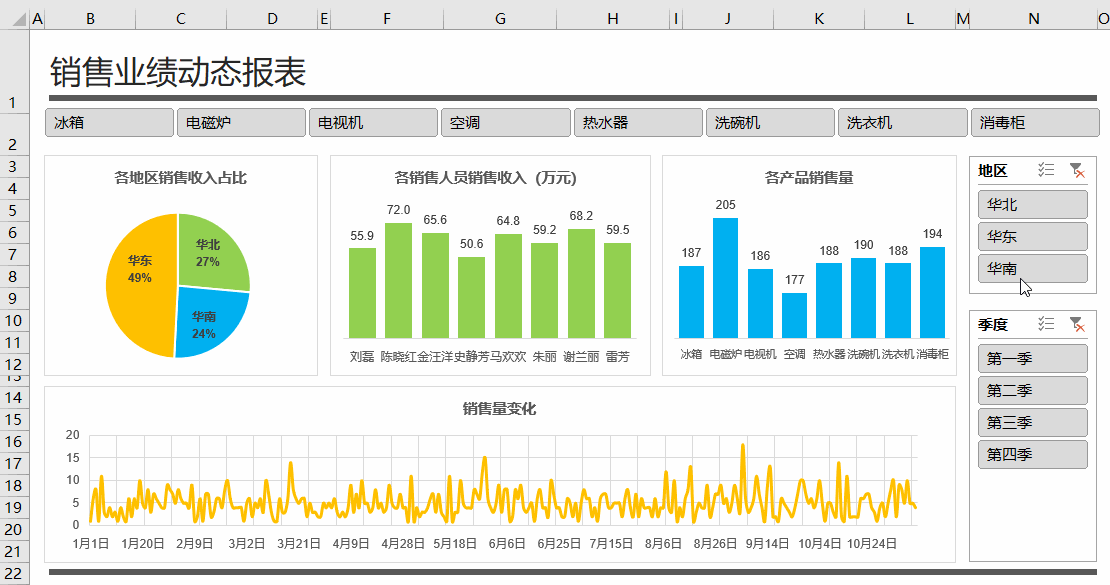Click the 季度 slicer header
1110x585 pixels.
(992, 324)
